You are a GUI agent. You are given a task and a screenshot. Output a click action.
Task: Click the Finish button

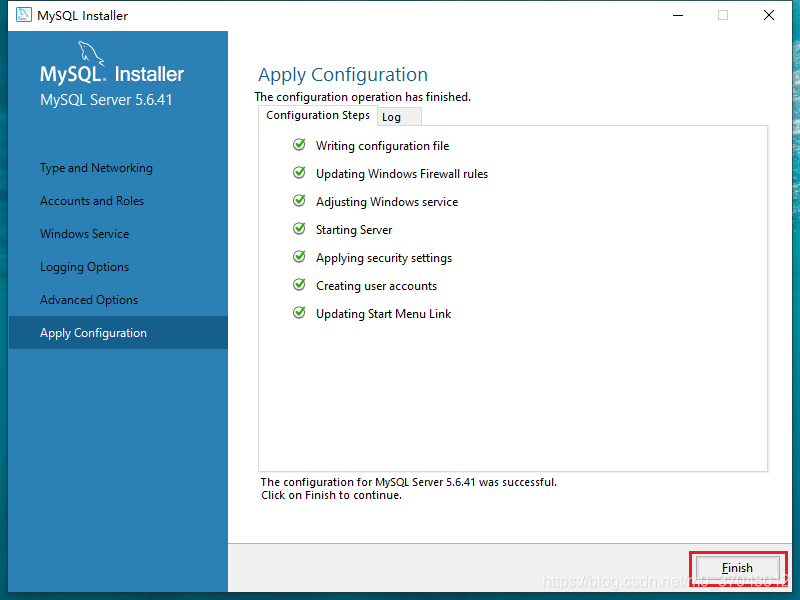click(x=737, y=568)
